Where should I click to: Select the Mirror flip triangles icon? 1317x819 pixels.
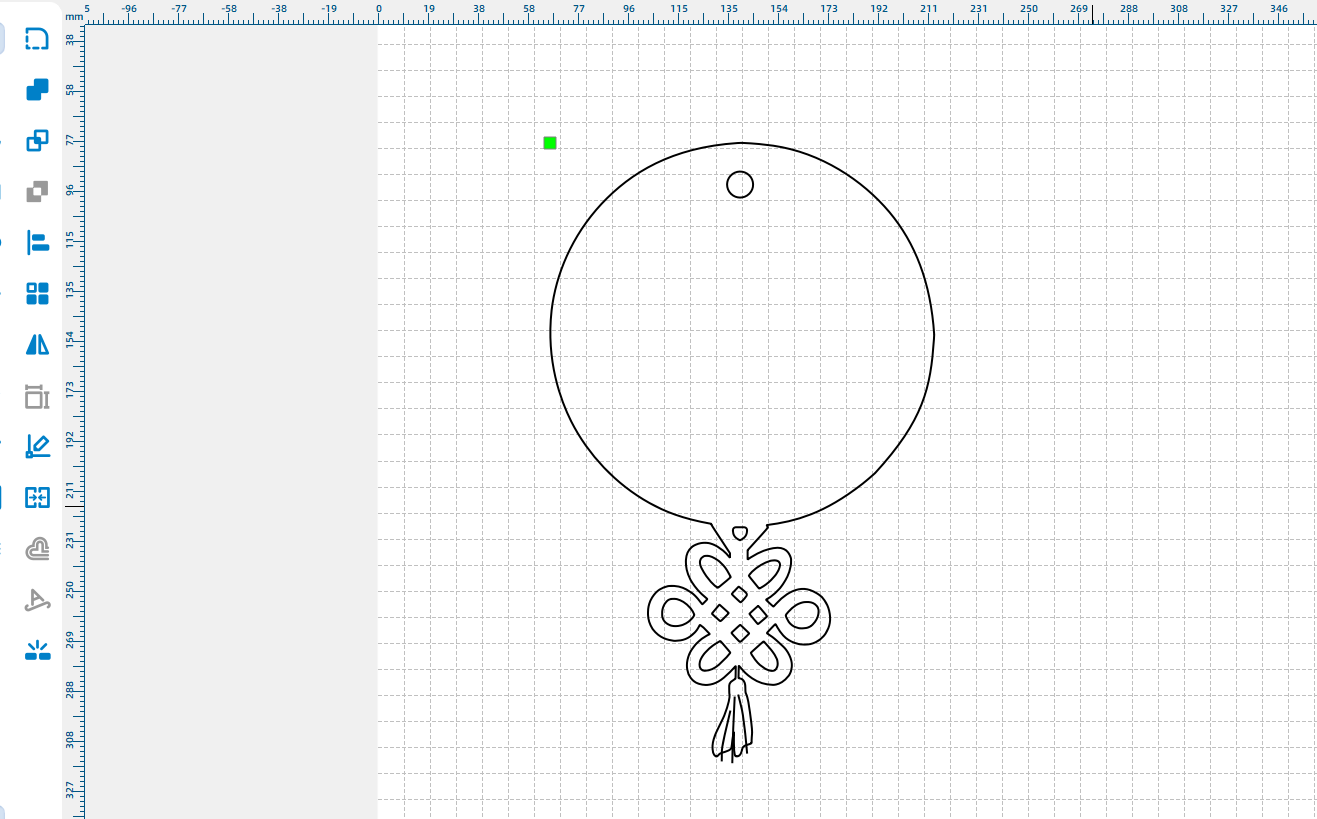point(37,345)
